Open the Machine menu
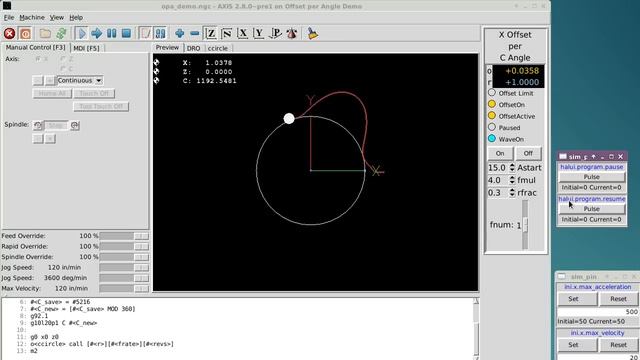 pyautogui.click(x=32, y=18)
